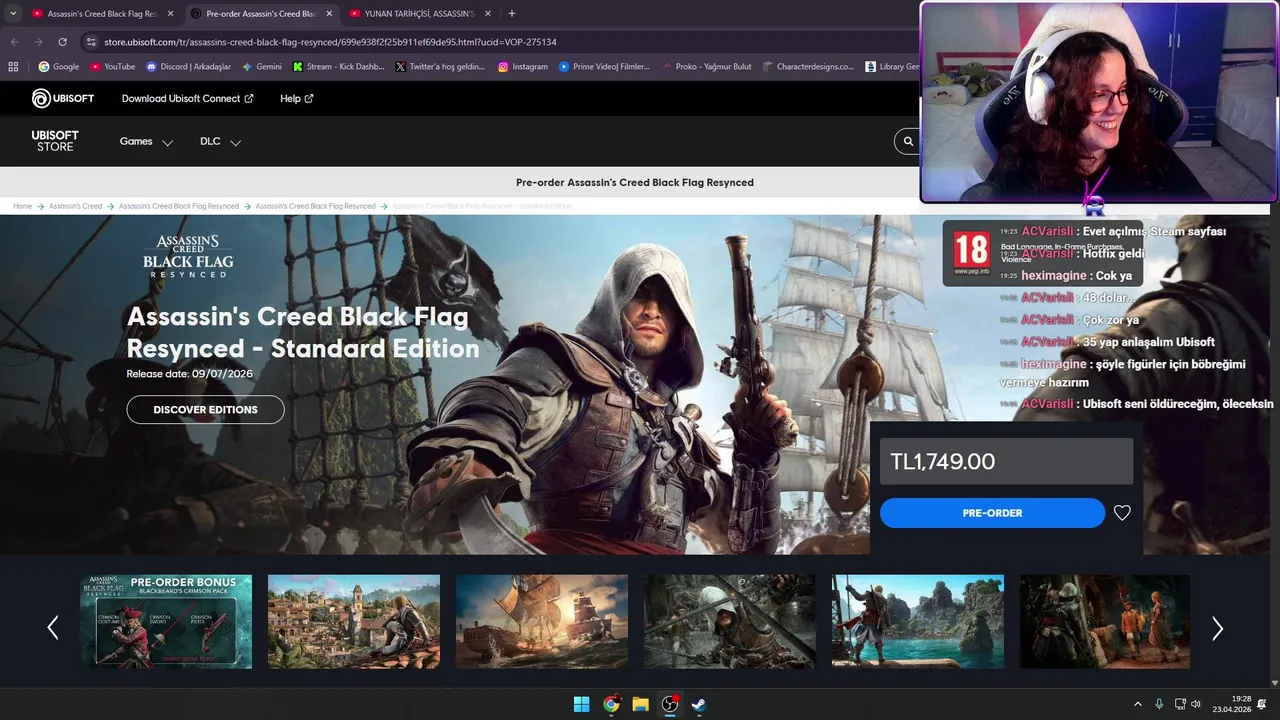Click the blue Pre-Order button
Image resolution: width=1280 pixels, height=720 pixels.
point(992,513)
